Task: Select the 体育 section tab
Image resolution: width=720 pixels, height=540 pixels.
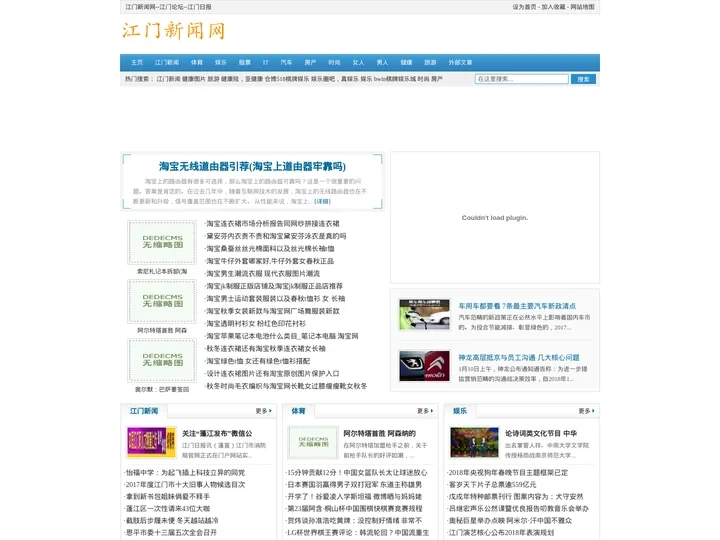Action: (298, 411)
